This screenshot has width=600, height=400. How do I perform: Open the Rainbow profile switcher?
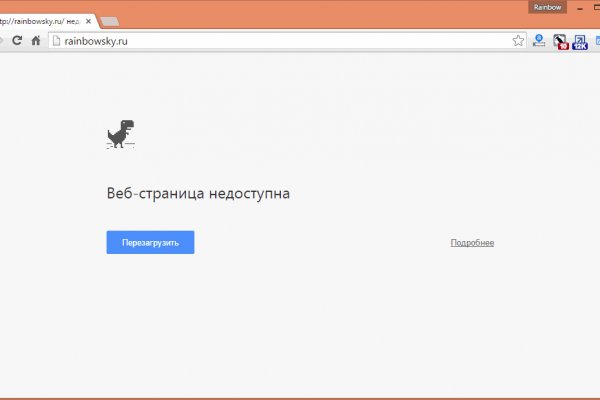click(548, 6)
